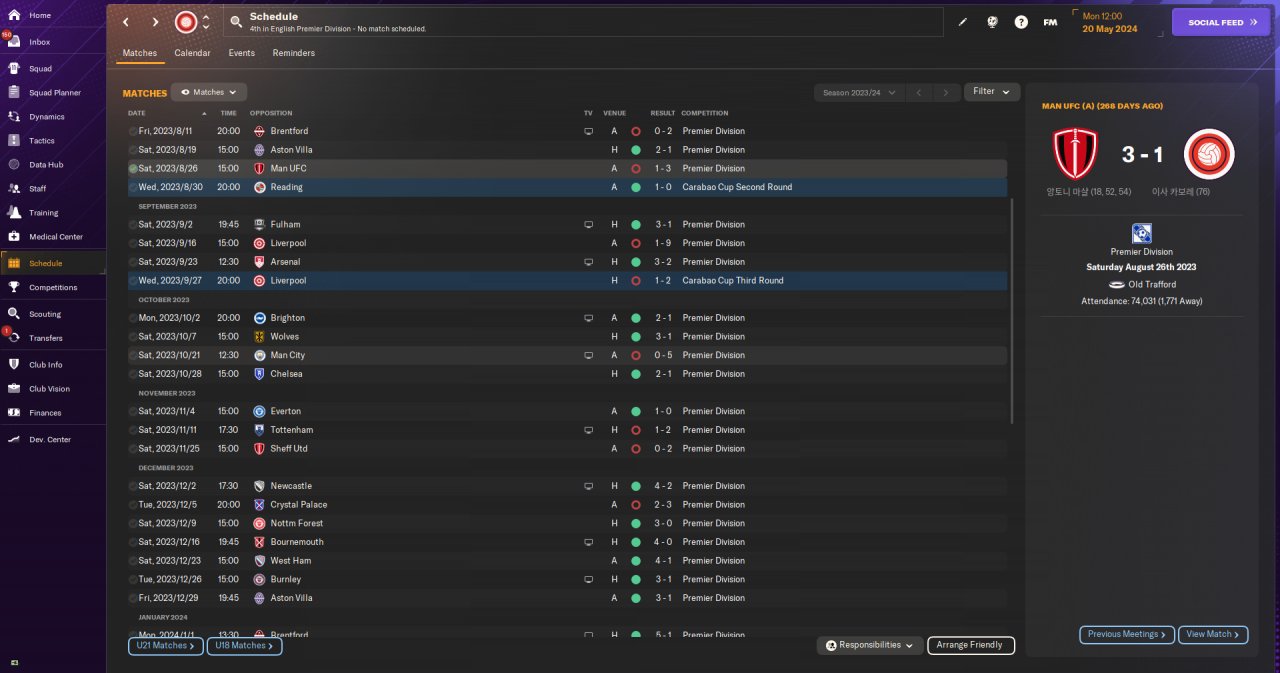This screenshot has height=673, width=1280.
Task: Click the Carabao Cup Third Round text
Action: click(x=732, y=281)
